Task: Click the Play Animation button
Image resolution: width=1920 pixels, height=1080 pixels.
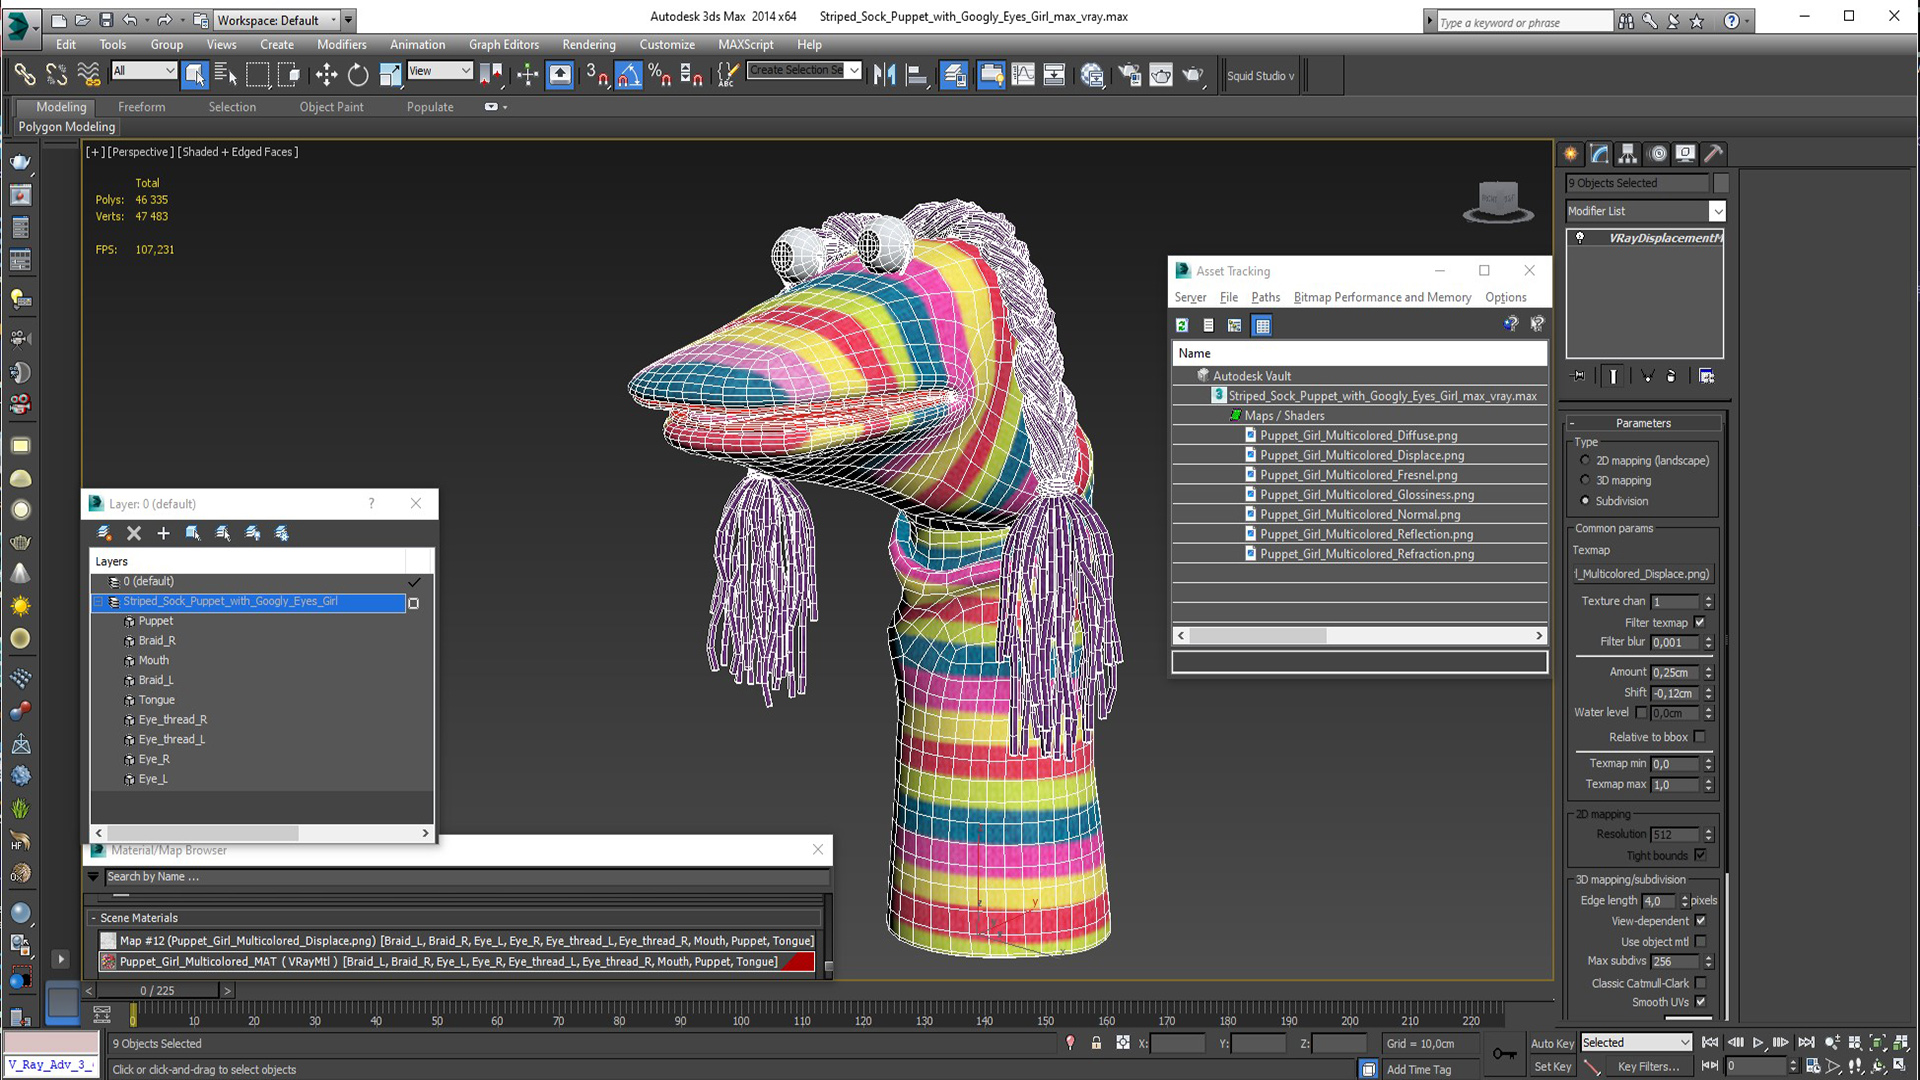Action: pos(1758,1043)
